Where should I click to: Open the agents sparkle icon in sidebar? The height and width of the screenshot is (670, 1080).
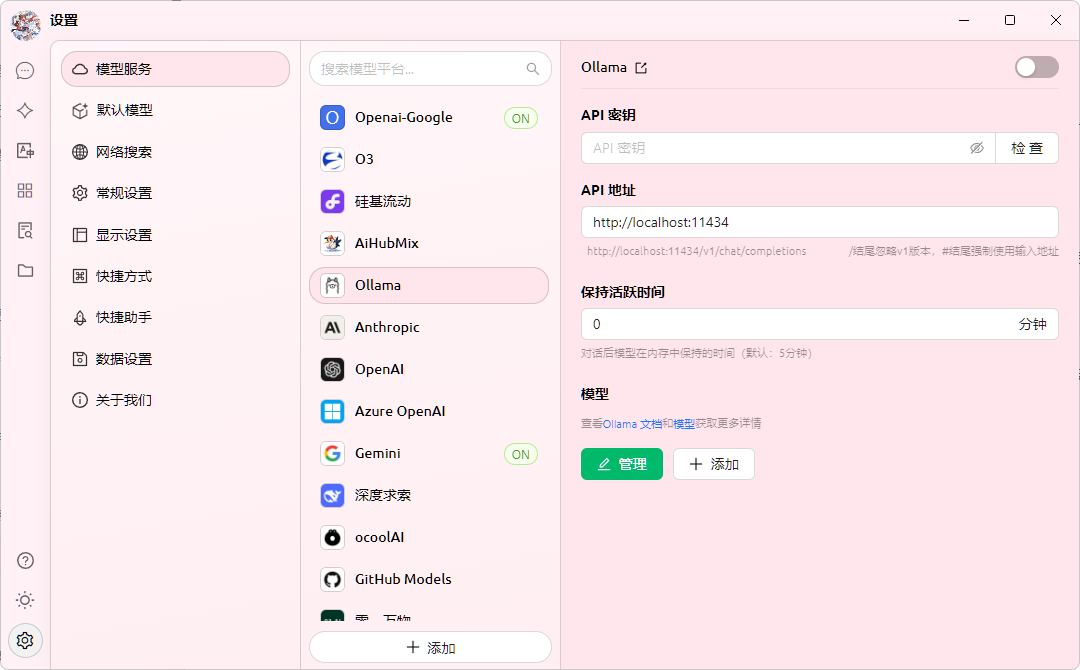pyautogui.click(x=25, y=111)
